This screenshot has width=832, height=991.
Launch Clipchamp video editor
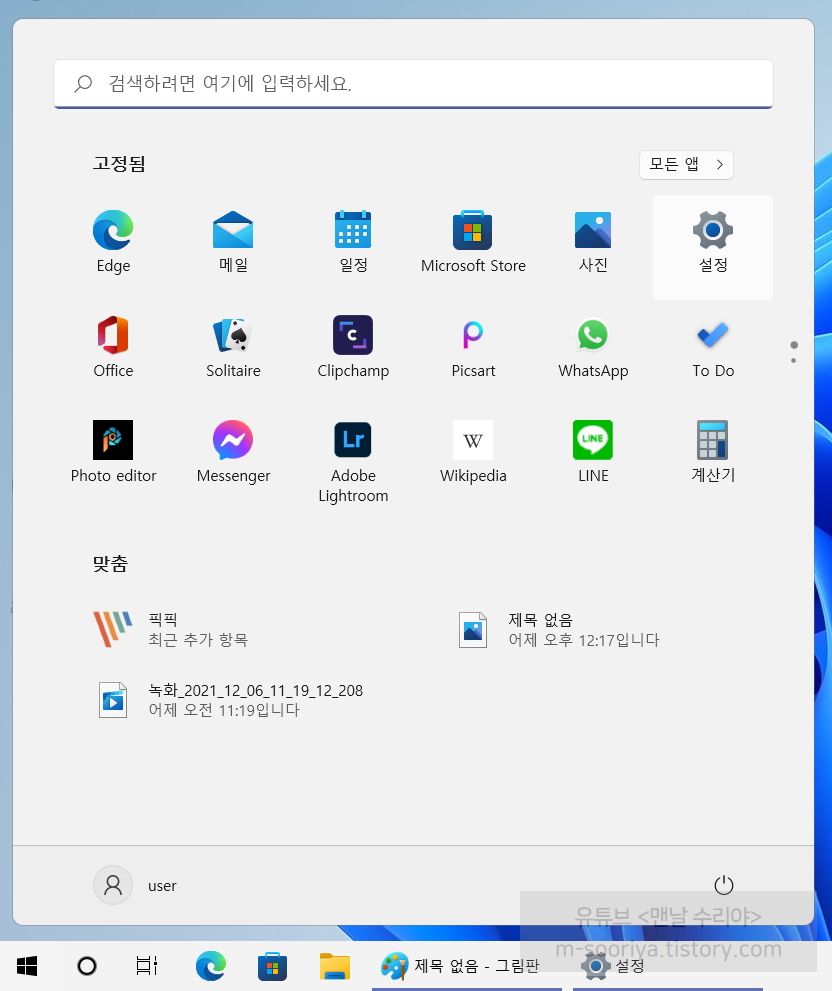pos(353,347)
